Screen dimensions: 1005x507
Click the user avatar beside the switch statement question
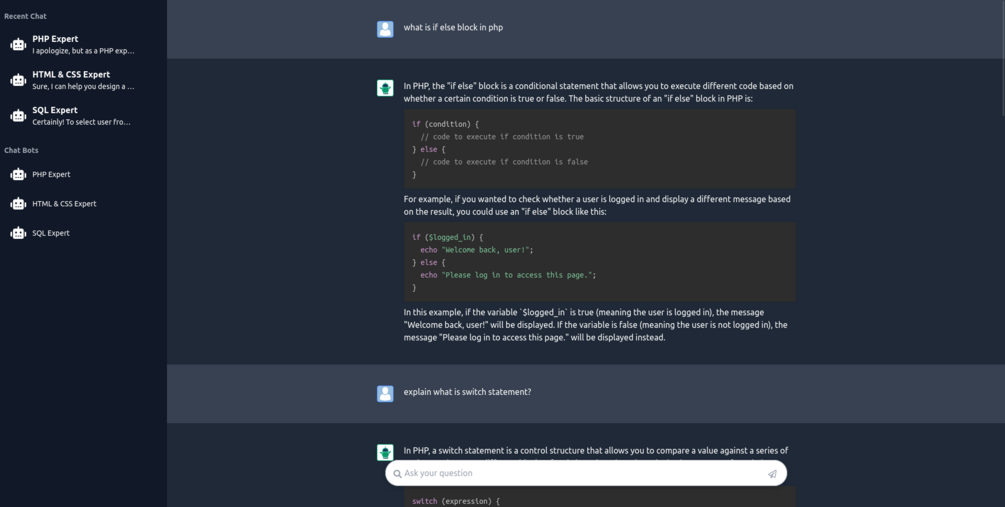pyautogui.click(x=385, y=394)
